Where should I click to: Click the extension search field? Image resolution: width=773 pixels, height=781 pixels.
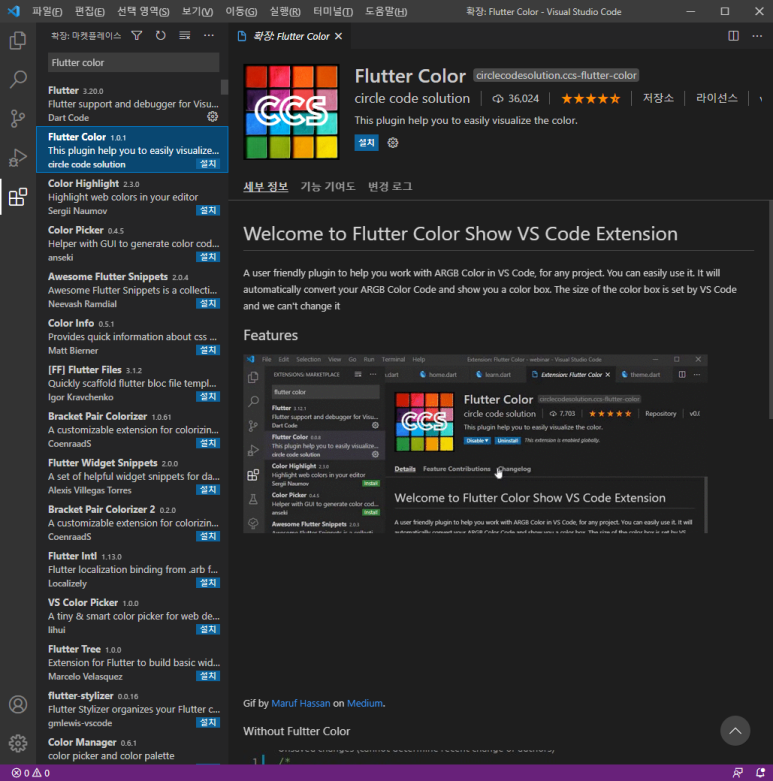[133, 63]
